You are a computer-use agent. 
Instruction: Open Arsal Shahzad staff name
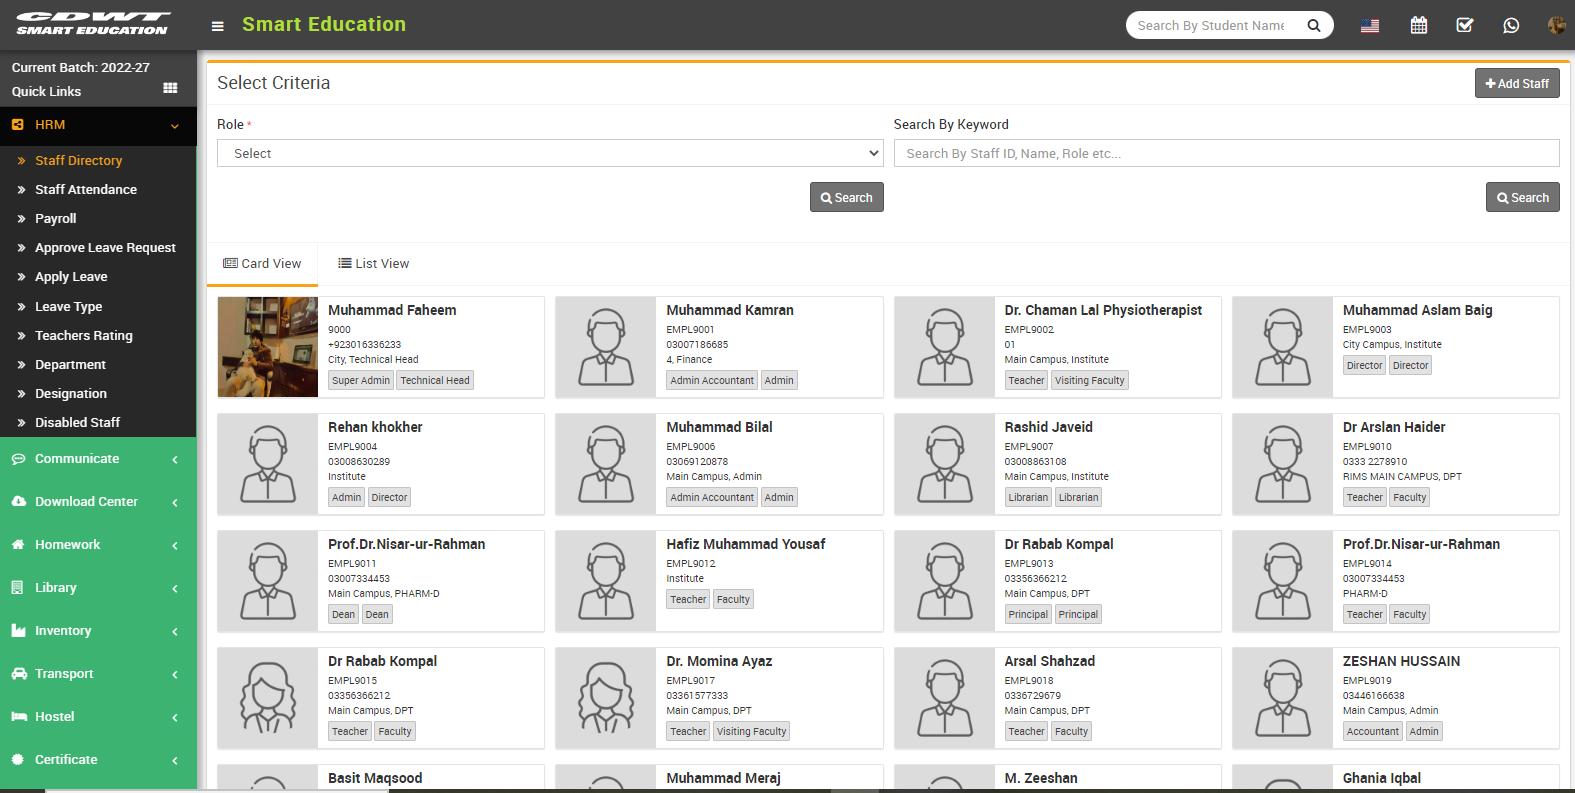(1049, 662)
